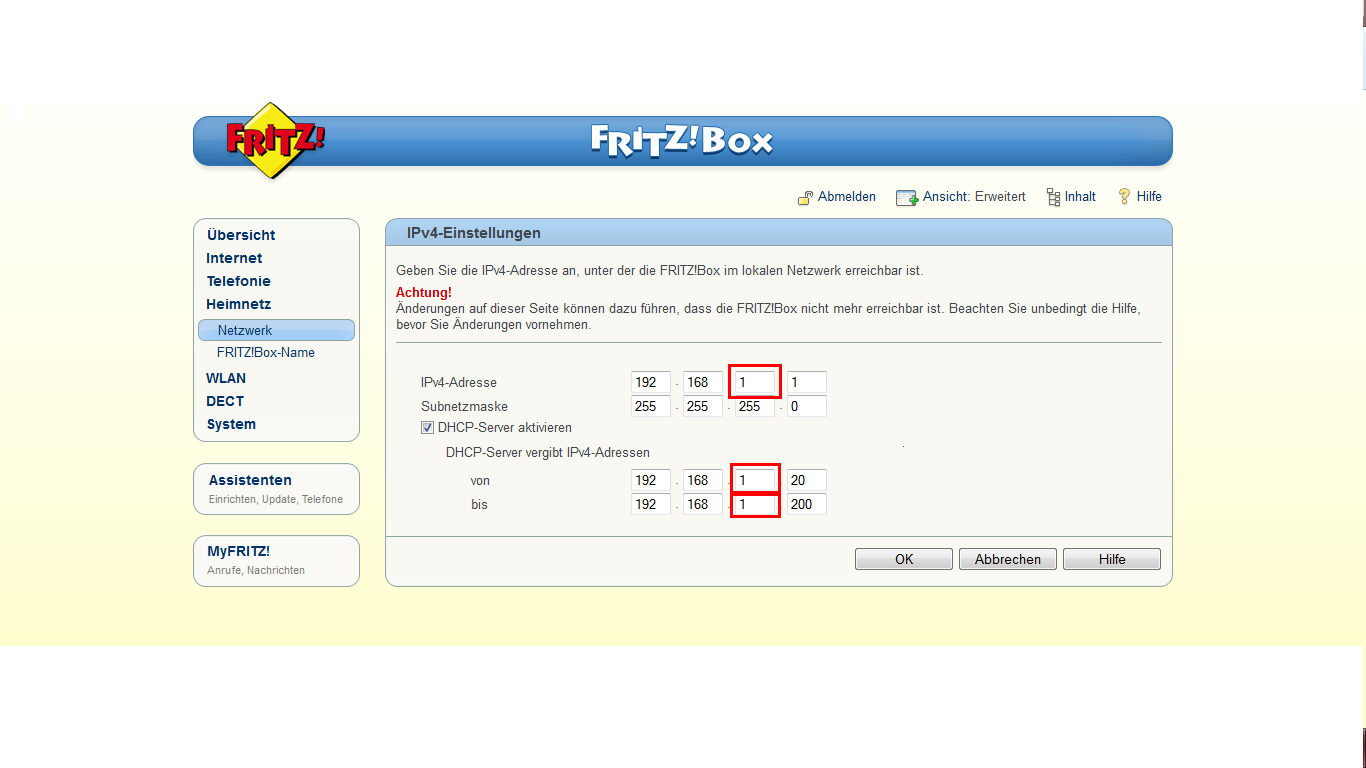Open the Assistenten panel link
The image size is (1366, 768).
pyautogui.click(x=250, y=480)
